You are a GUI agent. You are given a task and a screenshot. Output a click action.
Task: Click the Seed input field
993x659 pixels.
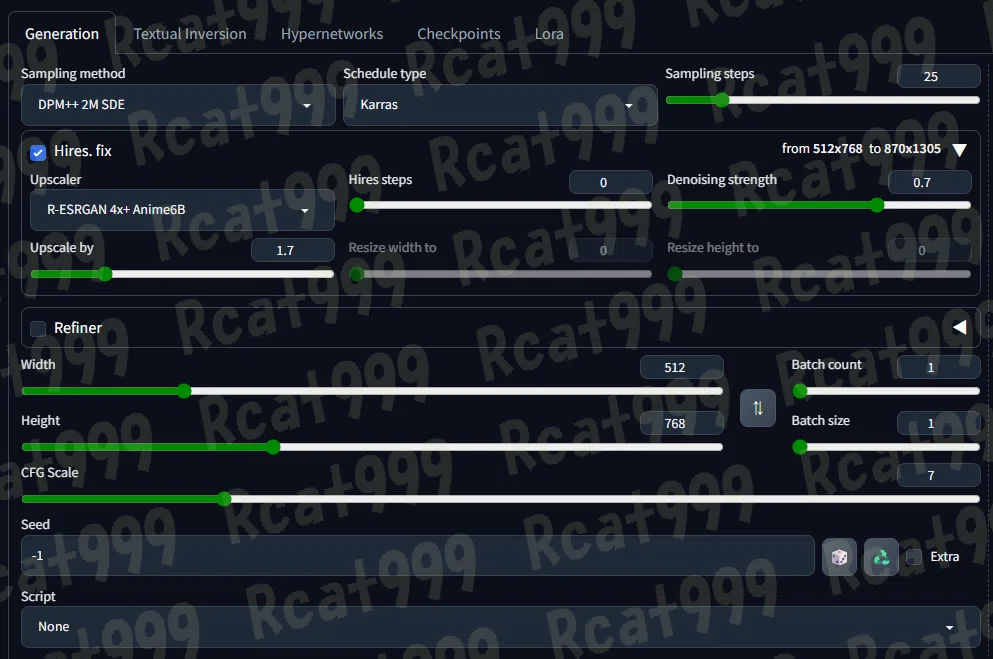418,556
